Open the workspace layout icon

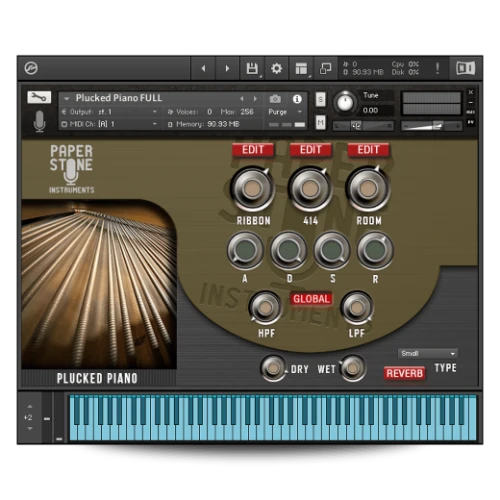(301, 69)
